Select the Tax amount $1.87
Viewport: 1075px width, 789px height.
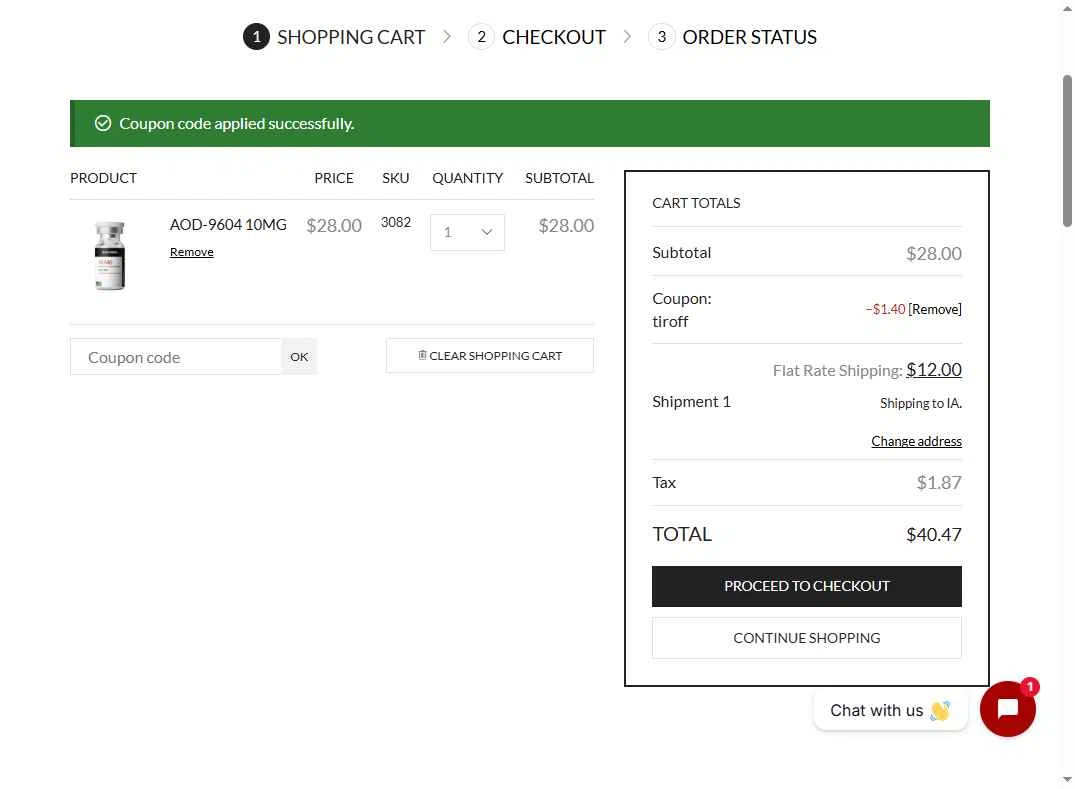coord(939,483)
